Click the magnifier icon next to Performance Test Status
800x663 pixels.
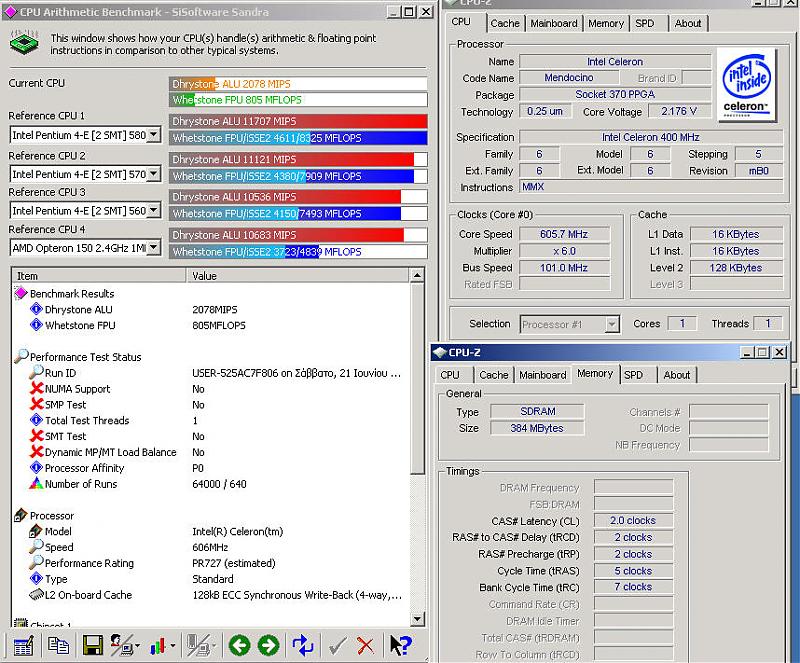pyautogui.click(x=21, y=356)
